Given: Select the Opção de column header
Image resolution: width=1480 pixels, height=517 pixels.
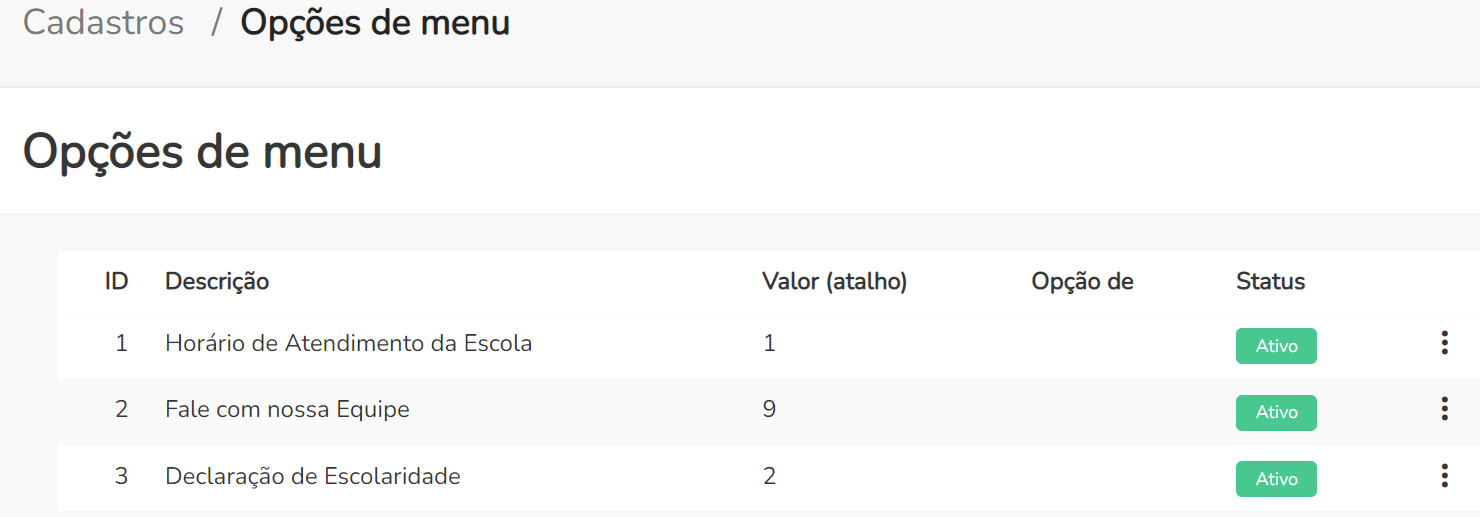Looking at the screenshot, I should click(1082, 282).
